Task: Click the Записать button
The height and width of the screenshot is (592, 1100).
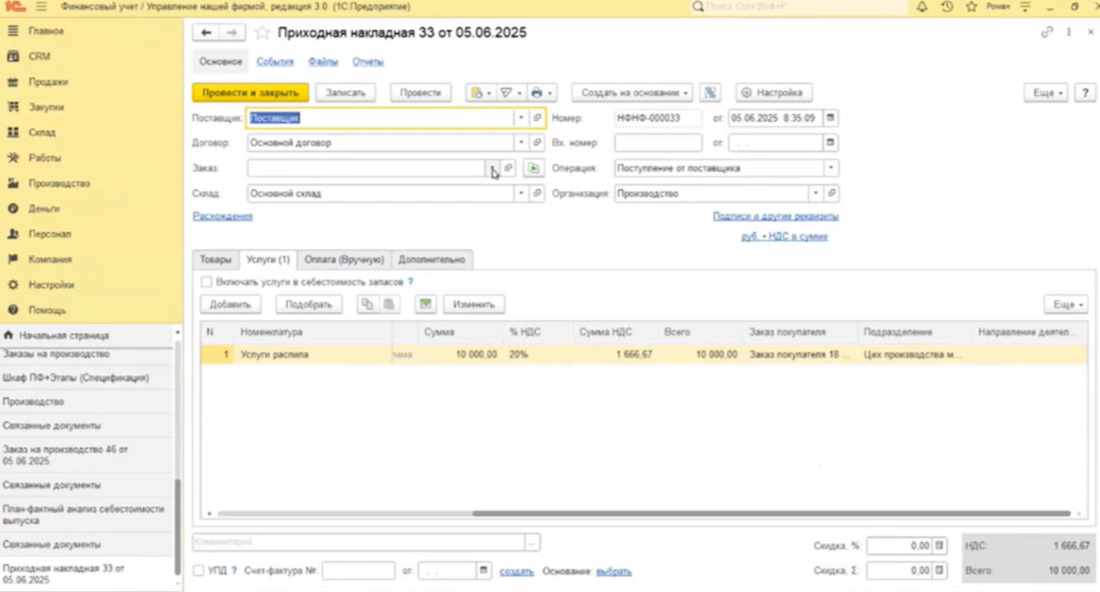Action: point(346,93)
